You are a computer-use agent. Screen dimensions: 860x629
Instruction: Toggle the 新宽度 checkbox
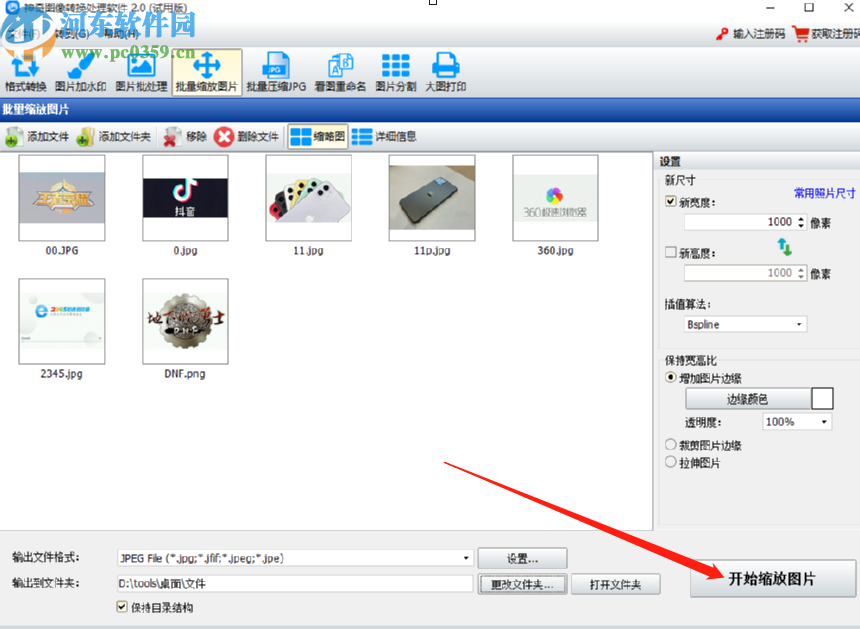tap(670, 201)
